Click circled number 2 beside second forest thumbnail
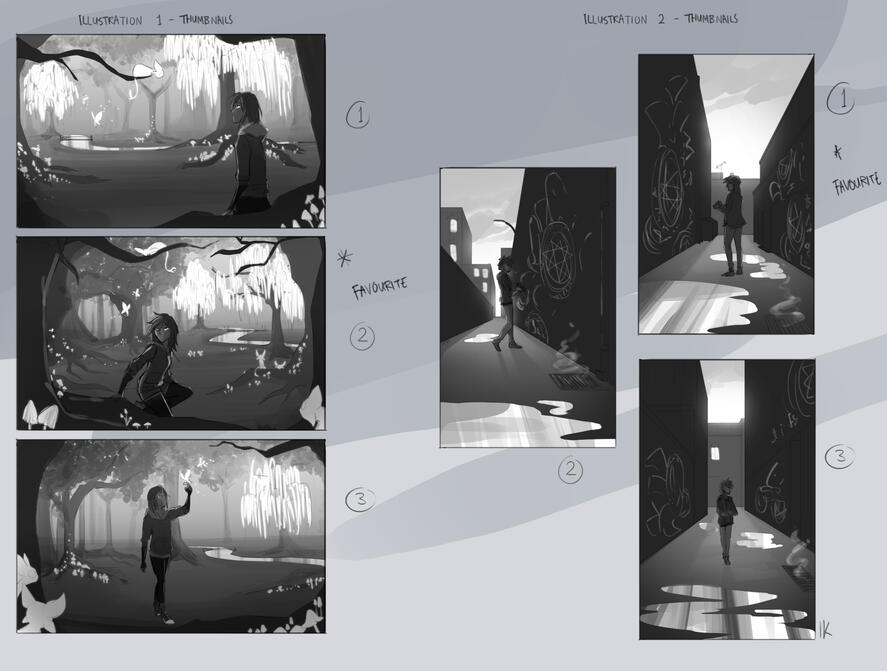The width and height of the screenshot is (887, 671). coord(361,337)
